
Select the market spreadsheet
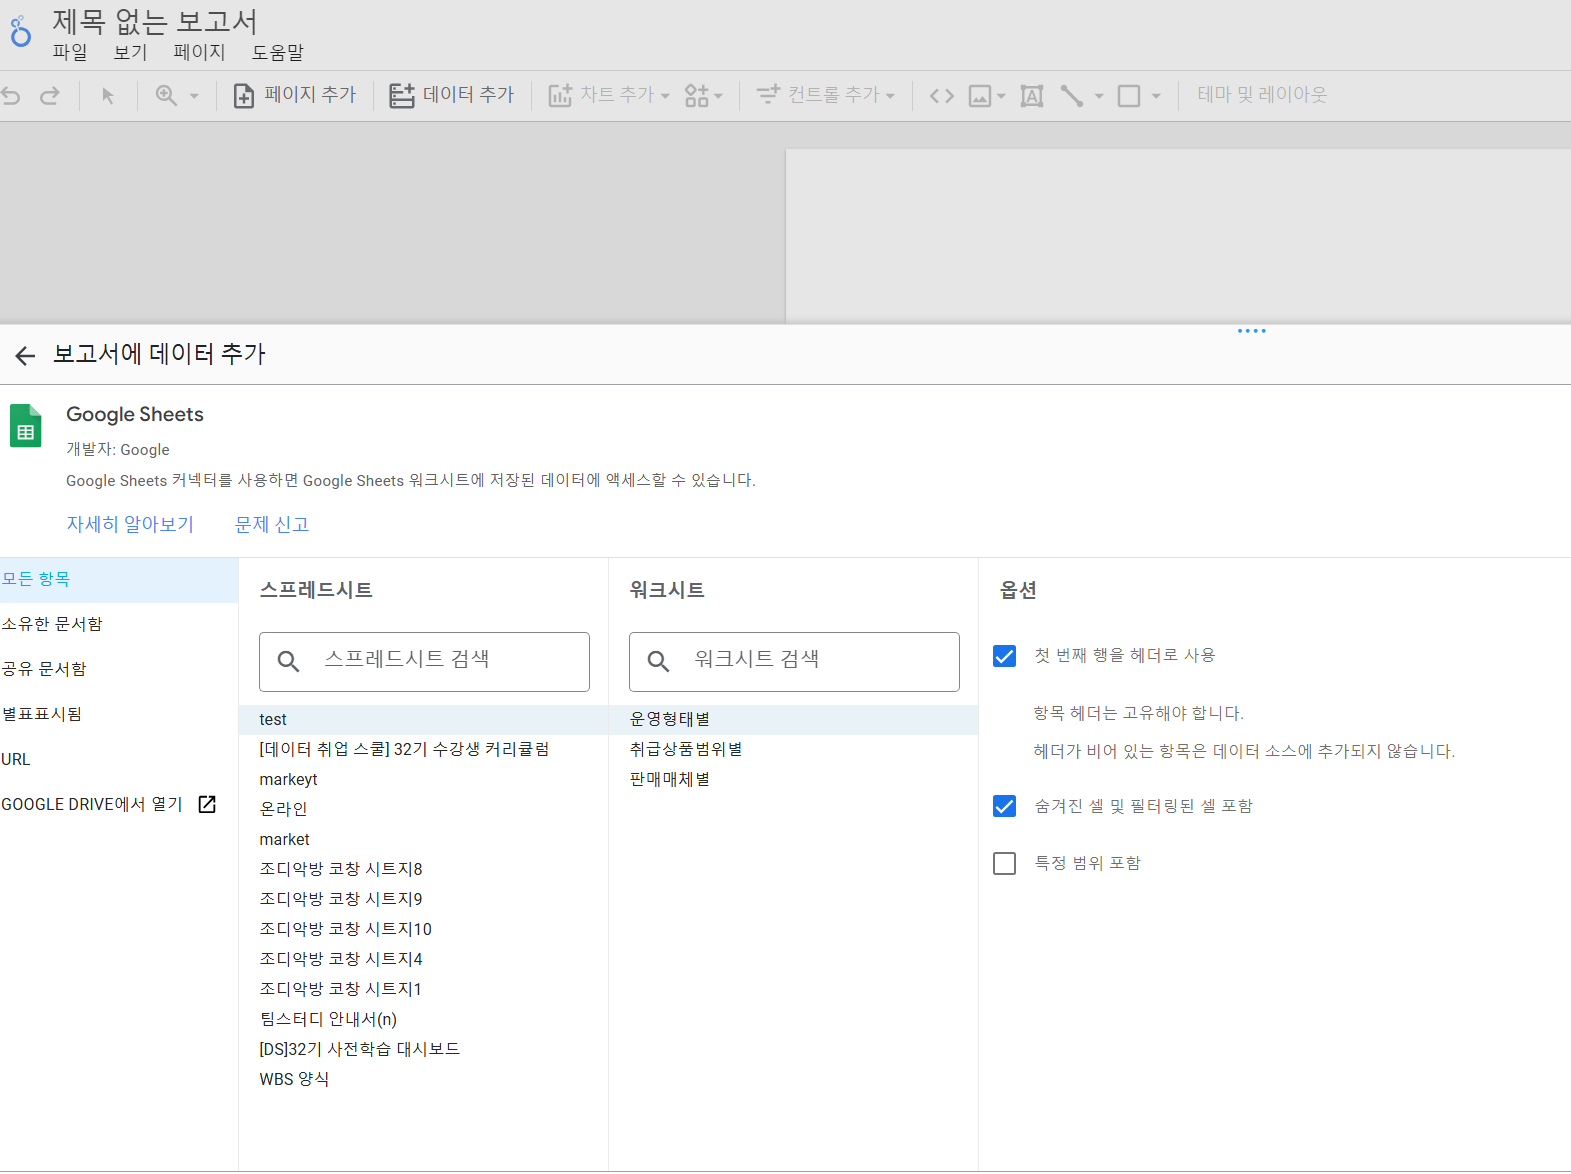coord(423,839)
